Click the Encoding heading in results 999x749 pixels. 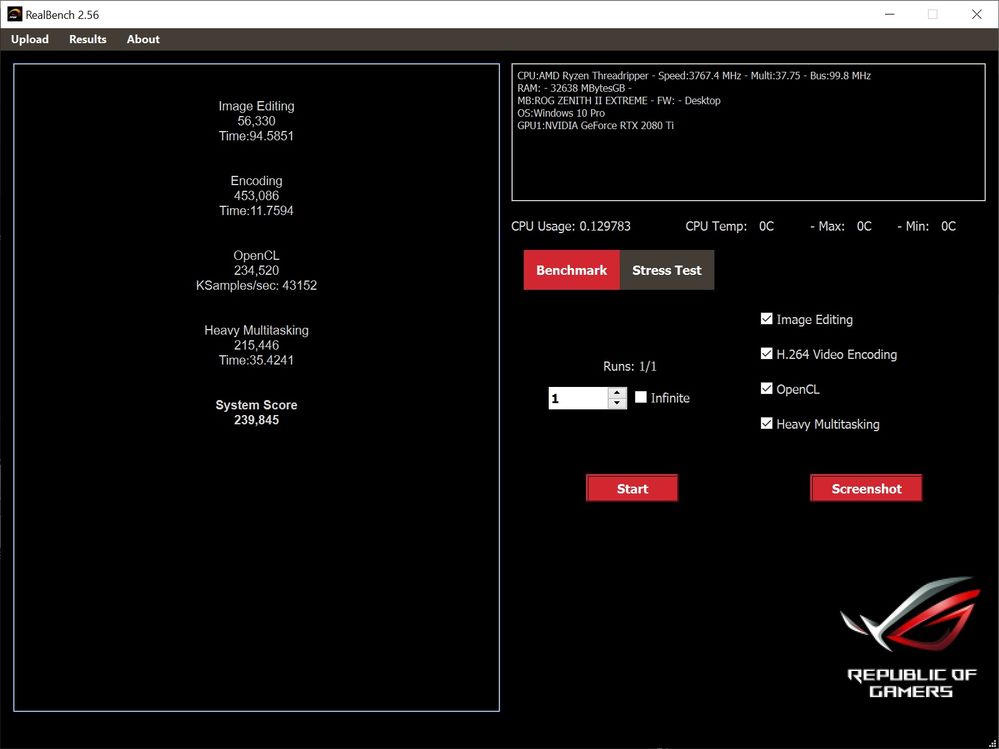pyautogui.click(x=256, y=181)
